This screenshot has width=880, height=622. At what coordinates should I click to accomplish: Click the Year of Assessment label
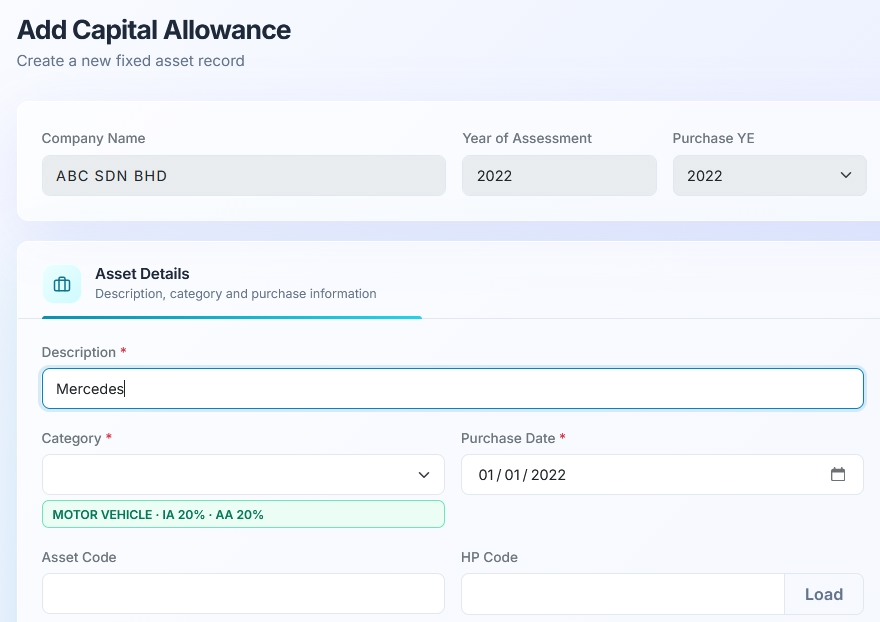coord(527,138)
